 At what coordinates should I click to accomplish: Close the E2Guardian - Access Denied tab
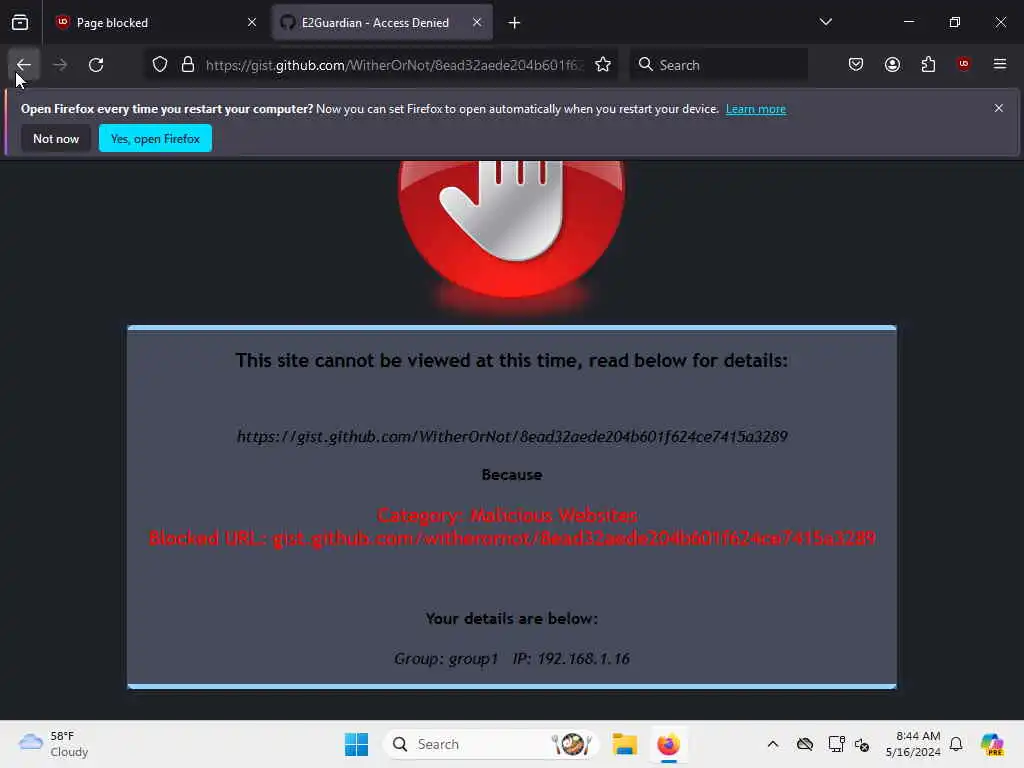pyautogui.click(x=477, y=23)
